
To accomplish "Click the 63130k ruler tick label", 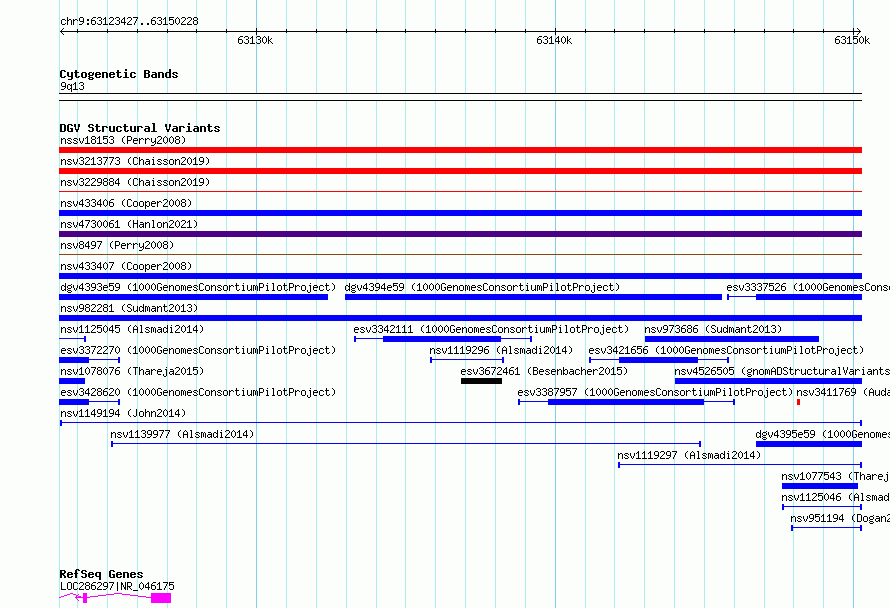I will click(255, 40).
